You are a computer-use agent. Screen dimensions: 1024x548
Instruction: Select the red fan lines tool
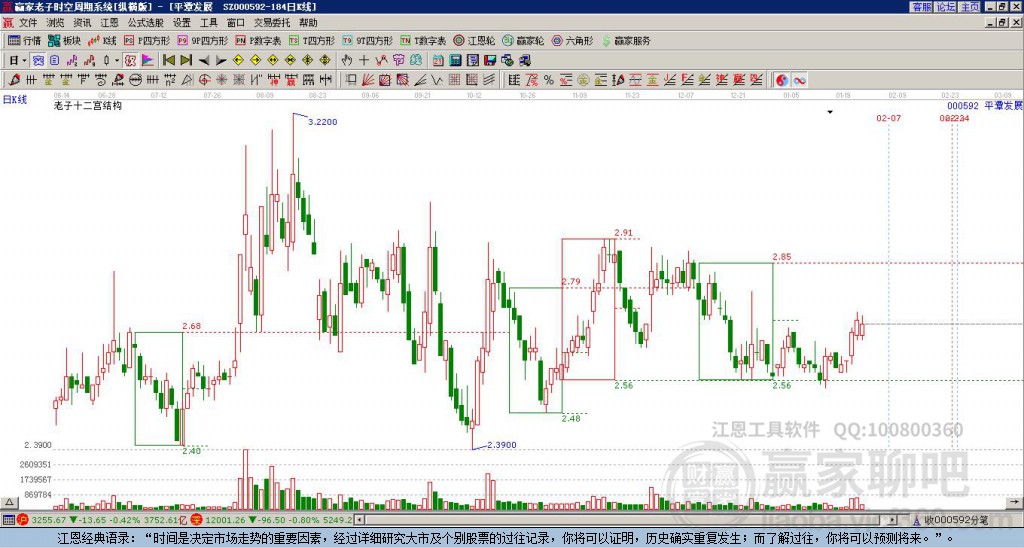click(368, 80)
